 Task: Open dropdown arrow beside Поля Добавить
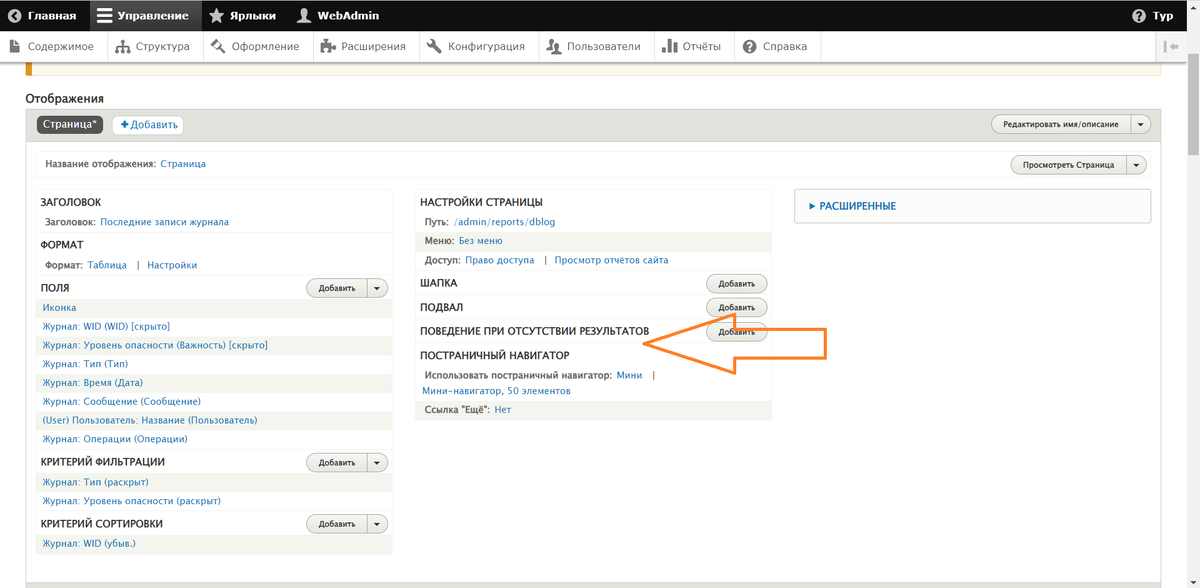377,288
